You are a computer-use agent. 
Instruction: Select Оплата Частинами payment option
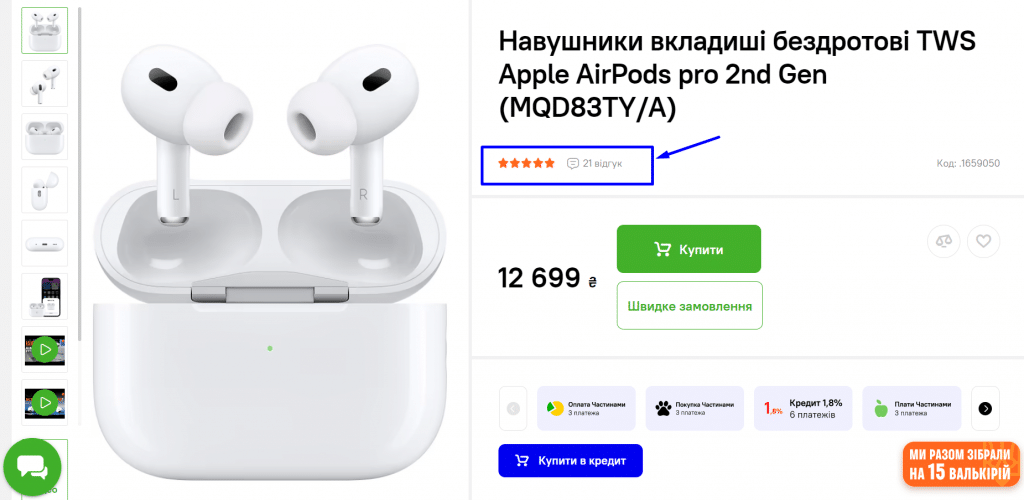coord(586,409)
